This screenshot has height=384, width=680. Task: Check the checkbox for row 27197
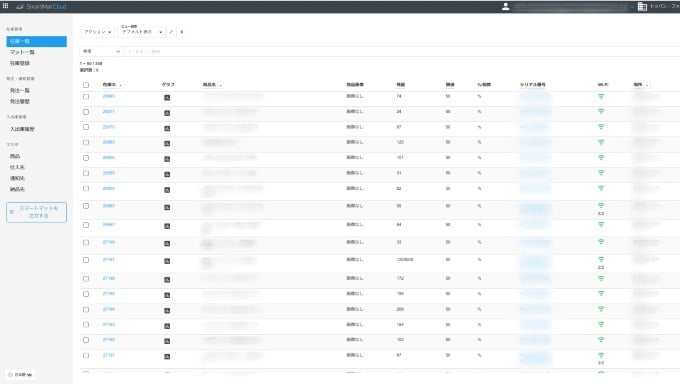click(86, 259)
